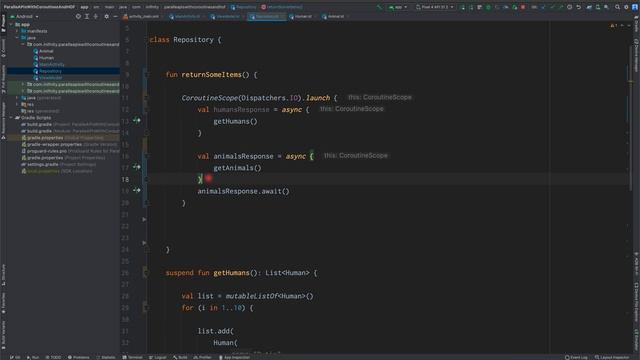The width and height of the screenshot is (640, 360).
Task: Click the Search Everywhere magnifier icon
Action: click(x=618, y=7)
